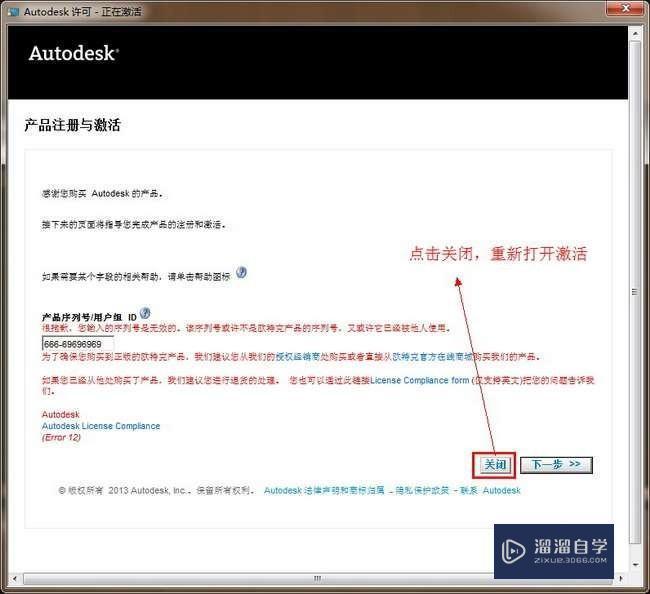
Task: Click the window icon in the title bar
Action: [14, 12]
